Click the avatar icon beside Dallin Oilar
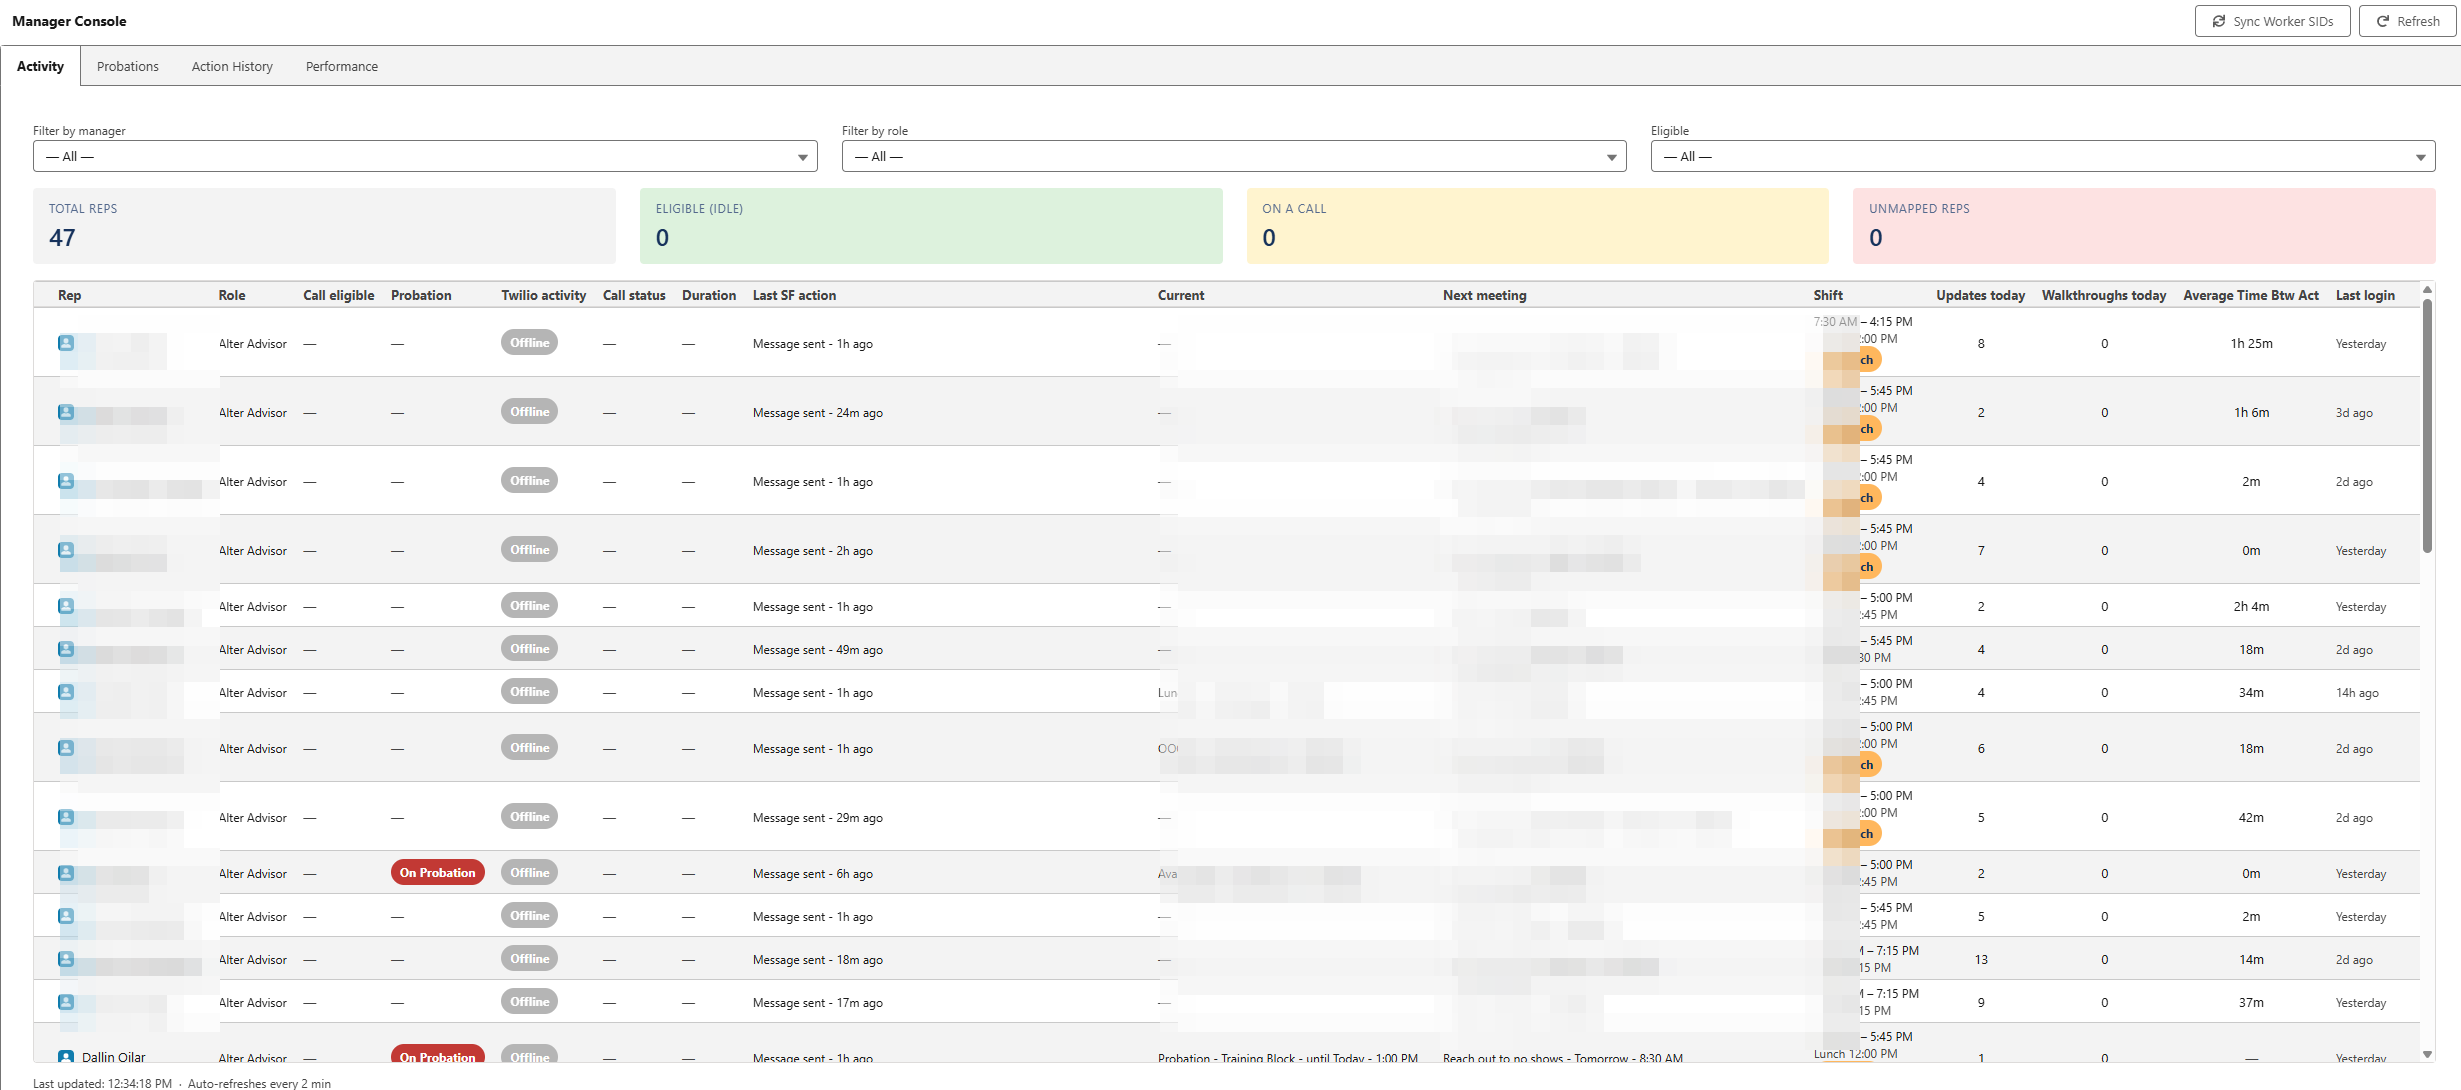This screenshot has width=2461, height=1090. point(66,1057)
